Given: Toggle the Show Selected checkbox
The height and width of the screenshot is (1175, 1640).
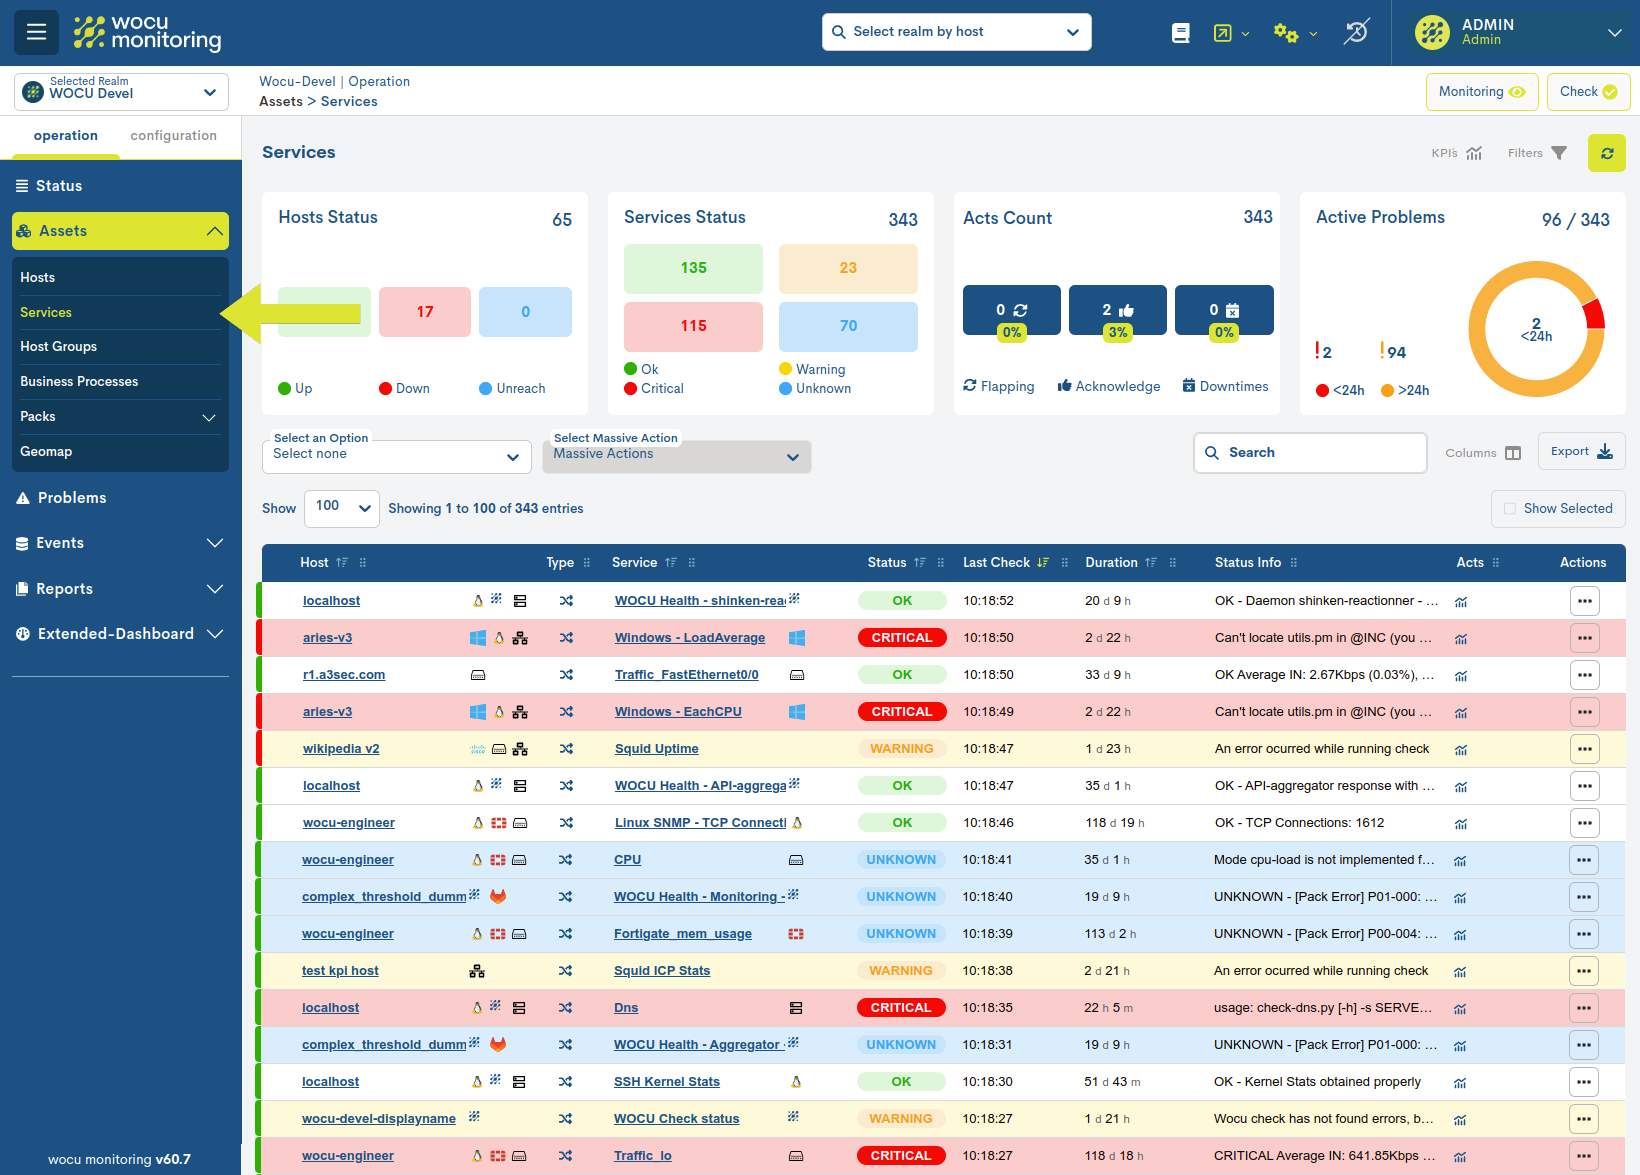Looking at the screenshot, I should [x=1510, y=509].
